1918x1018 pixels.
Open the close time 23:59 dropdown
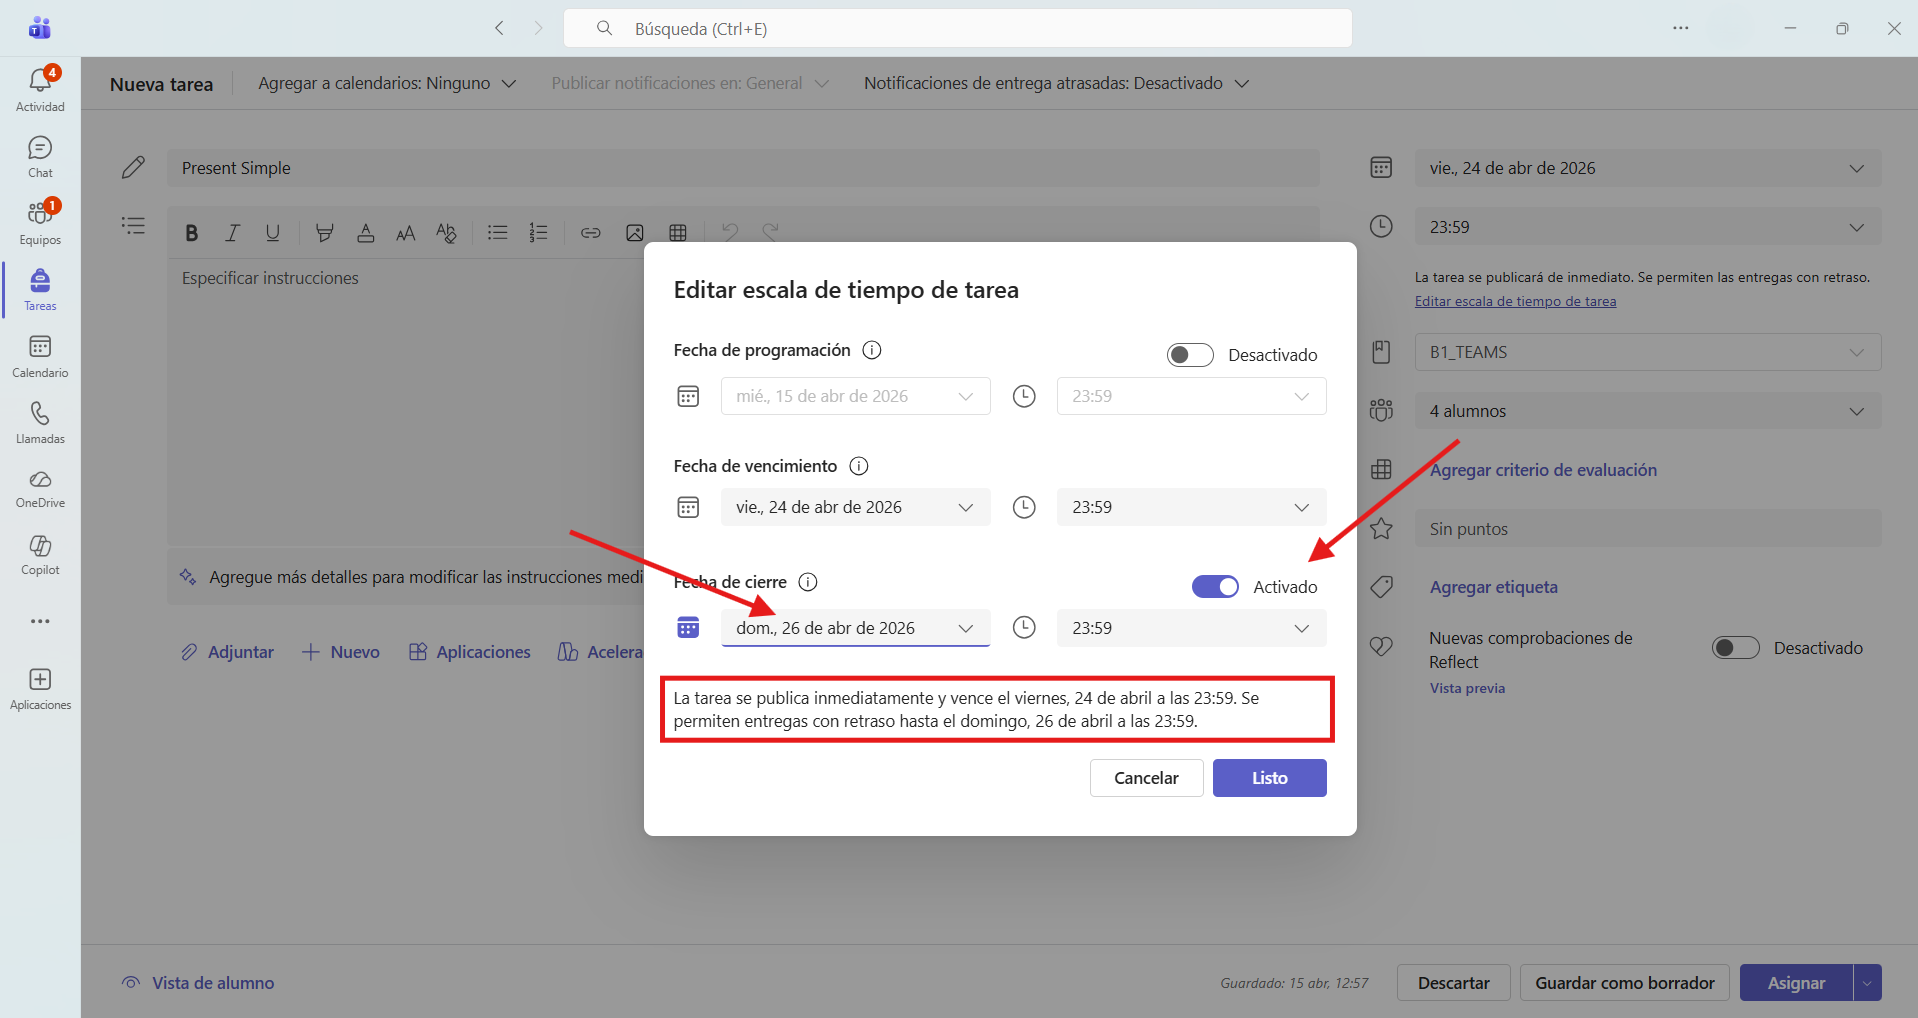1191,628
